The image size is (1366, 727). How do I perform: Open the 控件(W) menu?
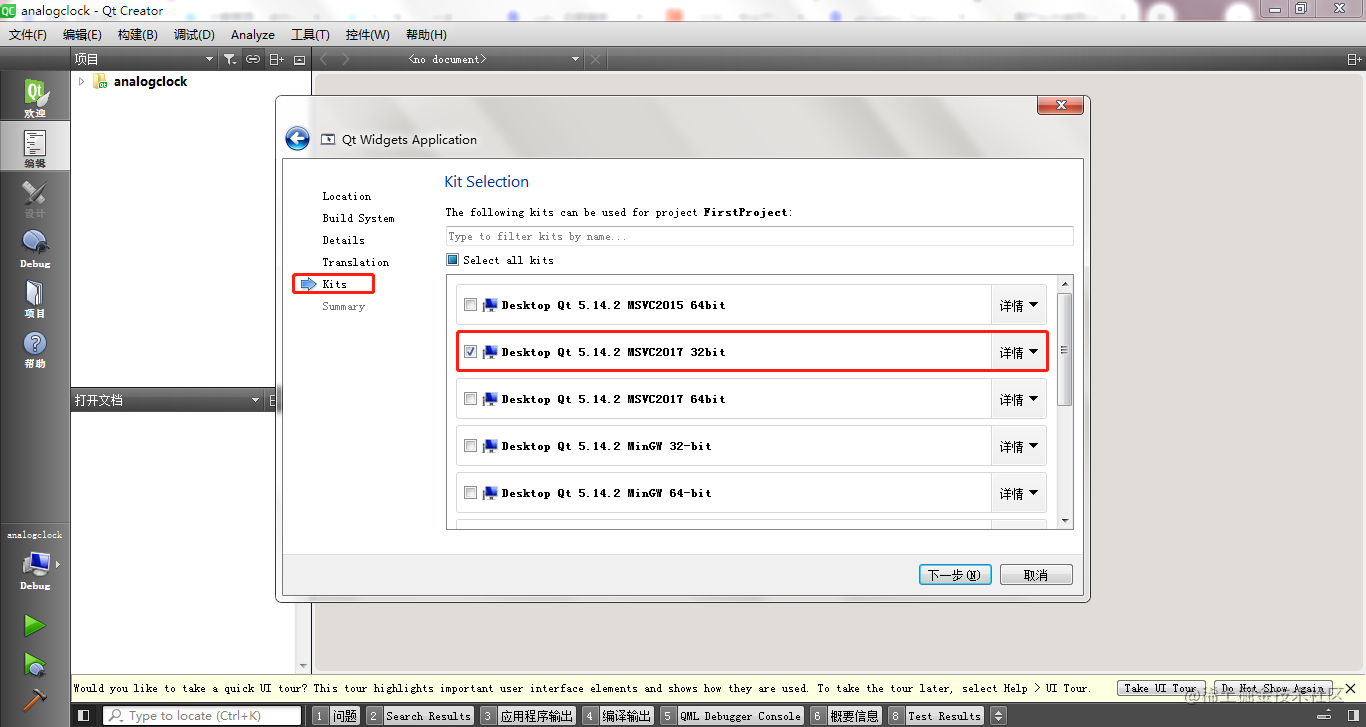click(x=367, y=34)
